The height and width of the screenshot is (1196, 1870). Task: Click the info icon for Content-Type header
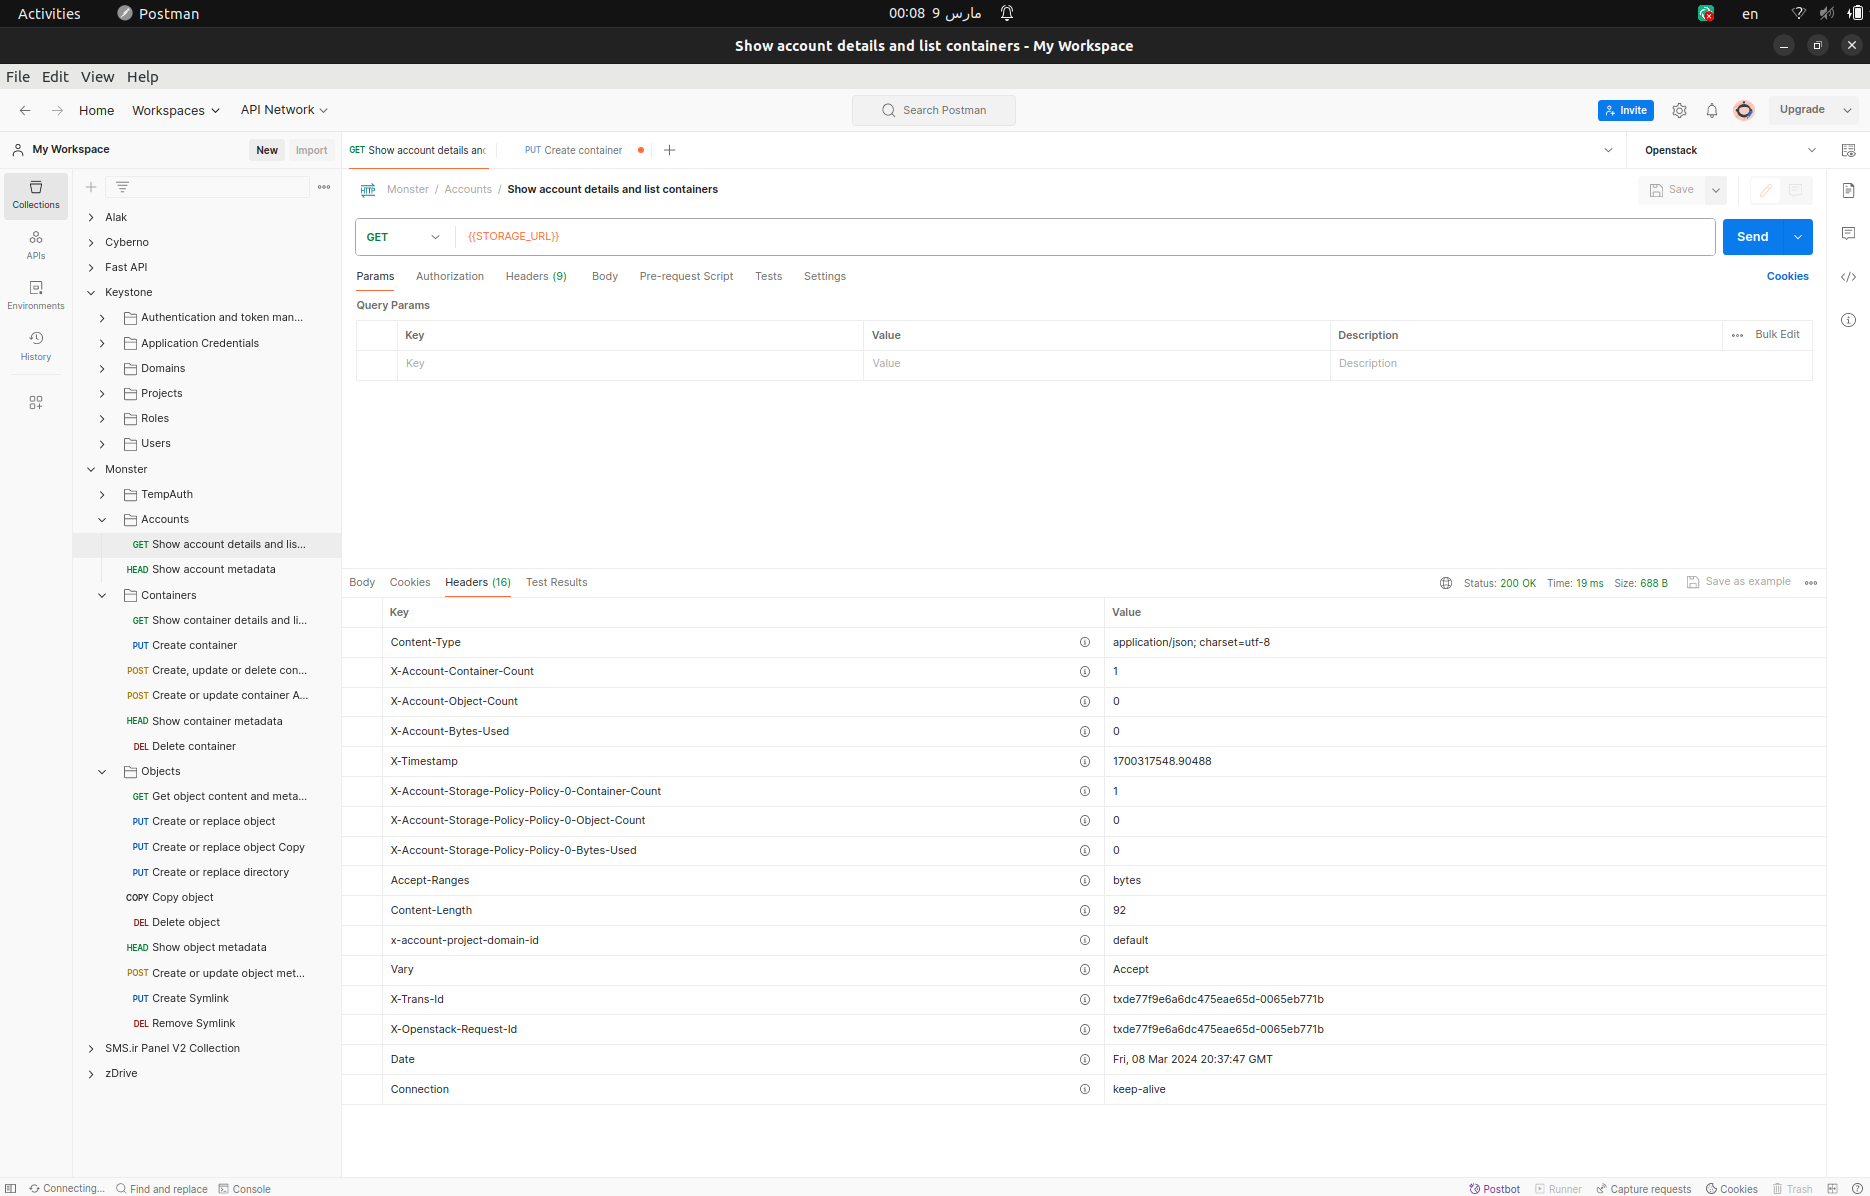coord(1084,642)
